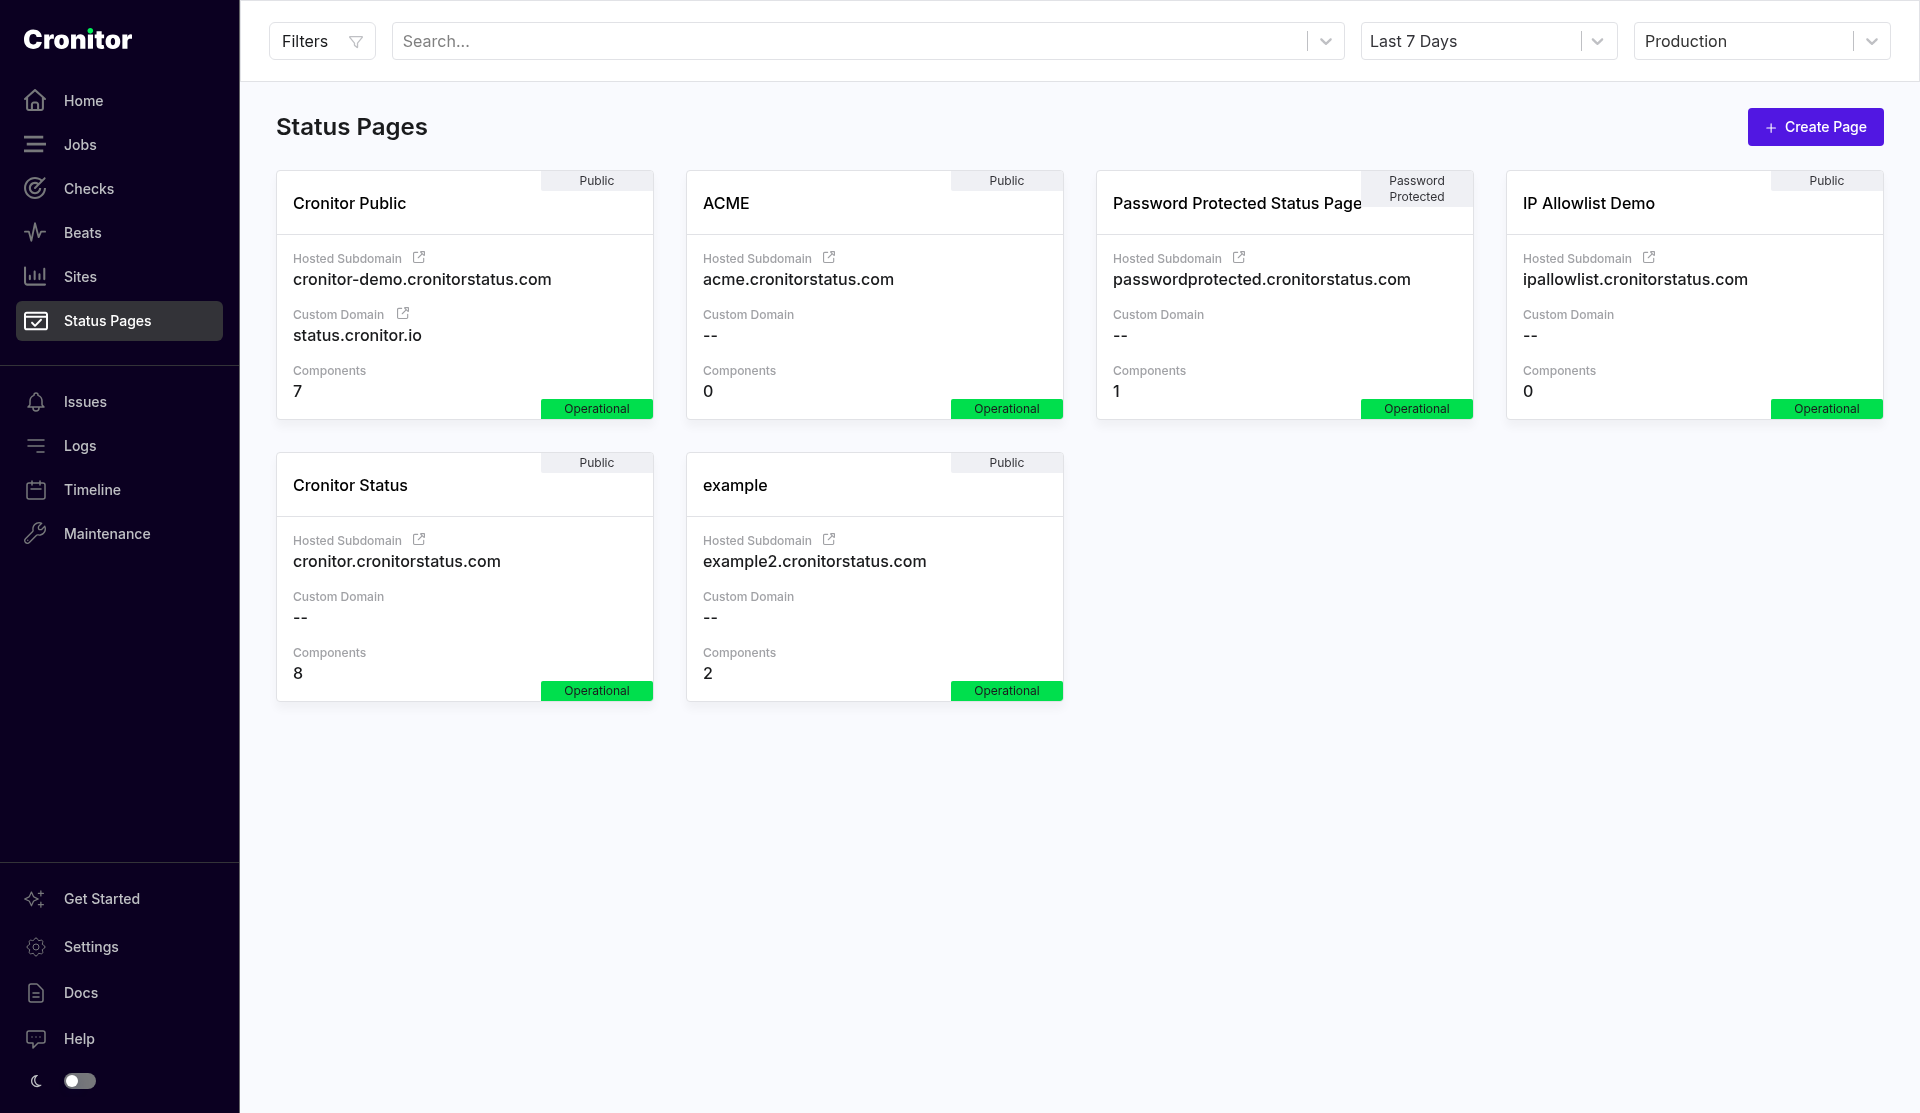Image resolution: width=1920 pixels, height=1113 pixels.
Task: Click Operational badge on Cronitor Public card
Action: pyautogui.click(x=597, y=409)
